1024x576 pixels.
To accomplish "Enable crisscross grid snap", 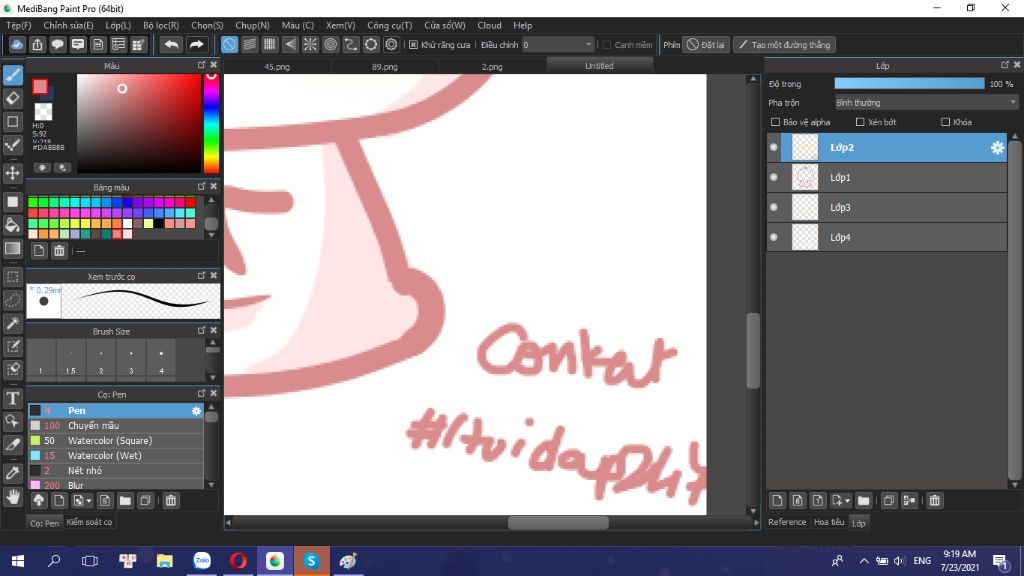I will coord(270,44).
